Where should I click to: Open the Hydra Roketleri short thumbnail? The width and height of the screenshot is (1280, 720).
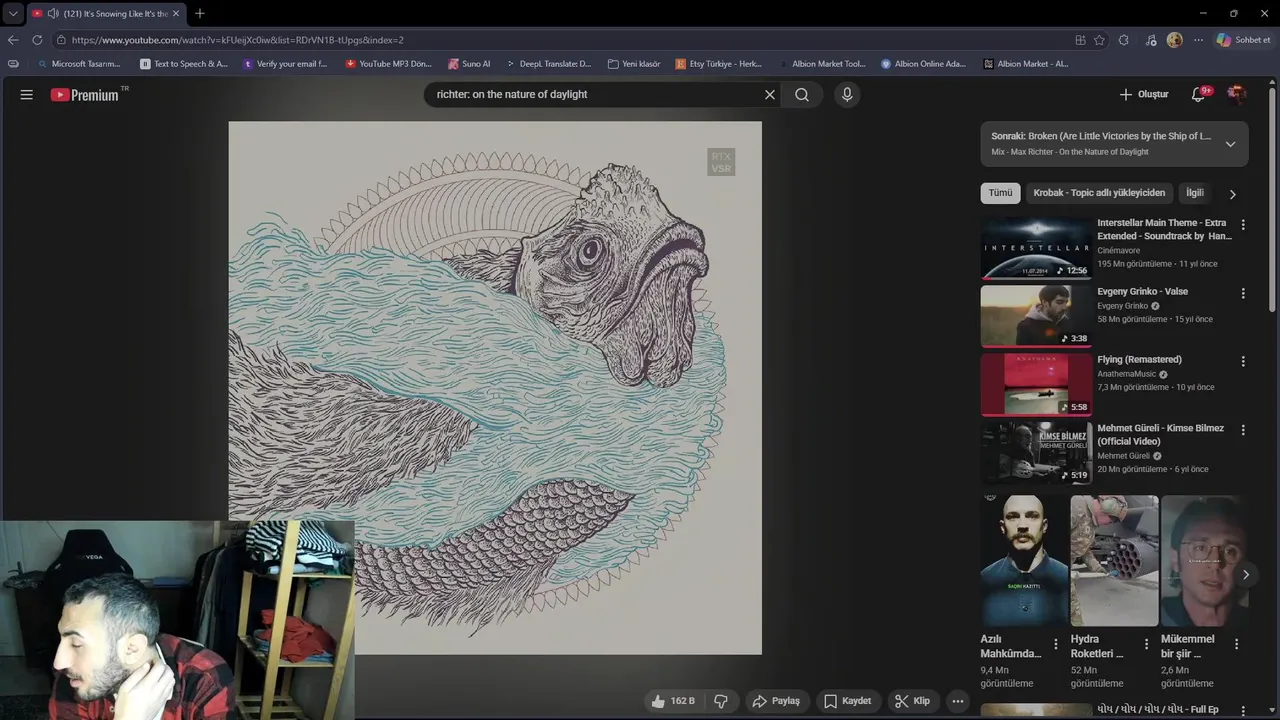pyautogui.click(x=1114, y=560)
